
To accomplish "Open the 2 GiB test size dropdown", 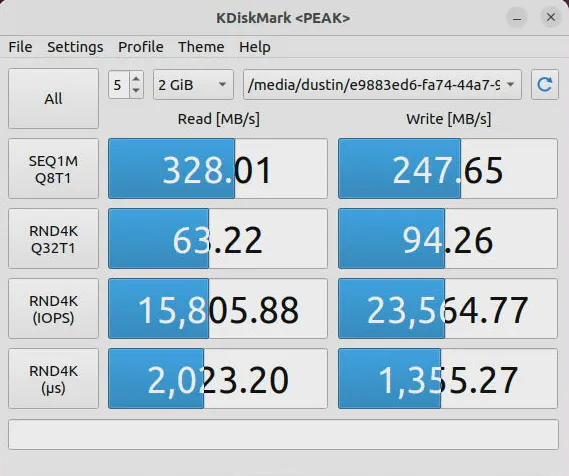I will click(193, 85).
